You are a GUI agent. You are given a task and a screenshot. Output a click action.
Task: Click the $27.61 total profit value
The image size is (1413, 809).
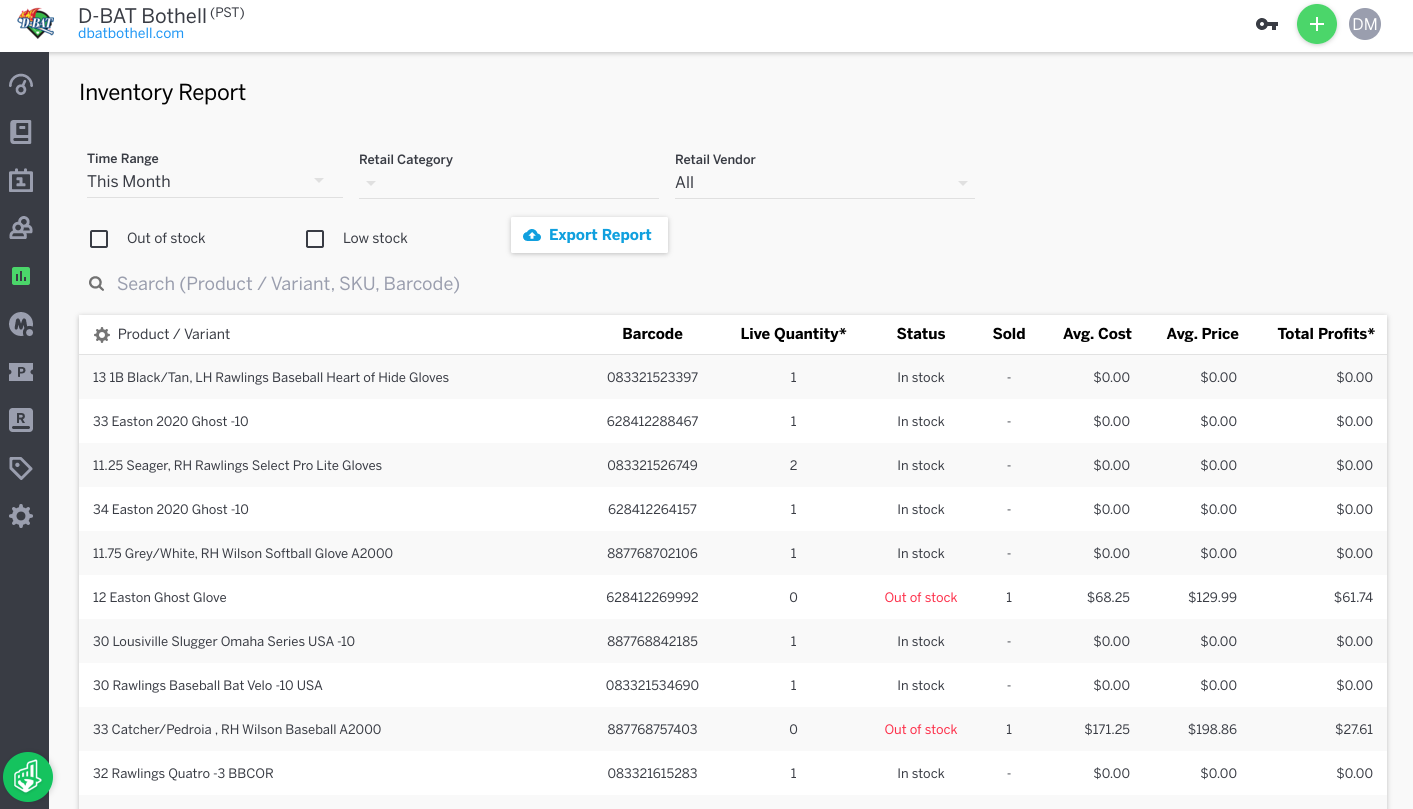(1353, 730)
